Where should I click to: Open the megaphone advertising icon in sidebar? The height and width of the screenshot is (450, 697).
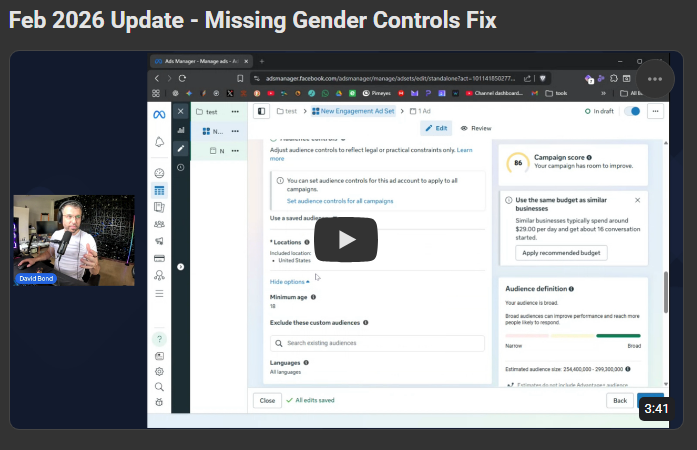(x=159, y=241)
